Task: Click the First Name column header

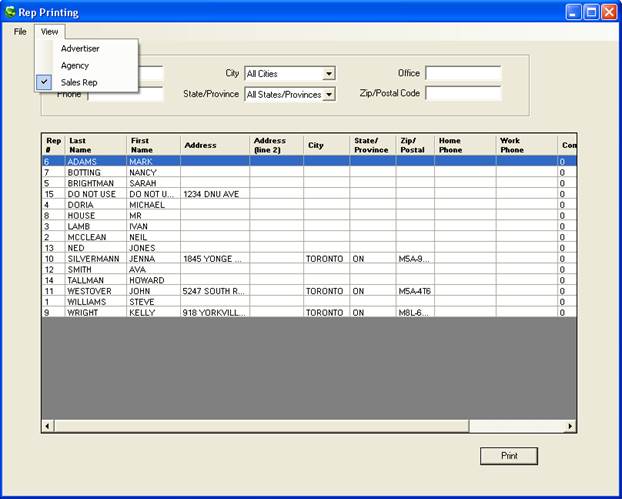Action: pos(152,145)
